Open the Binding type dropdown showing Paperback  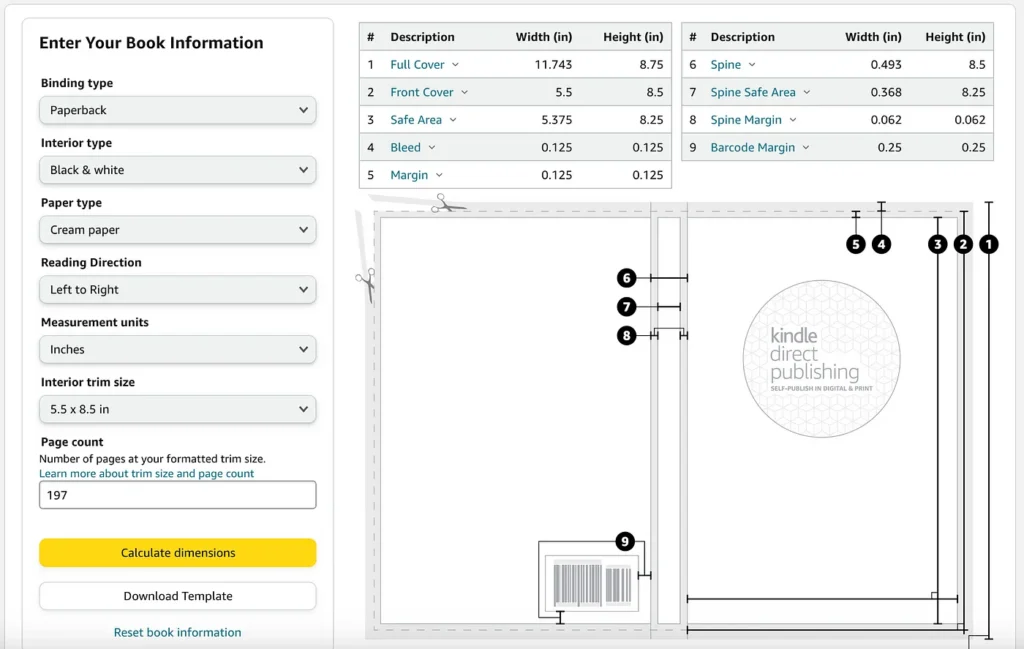(x=178, y=110)
